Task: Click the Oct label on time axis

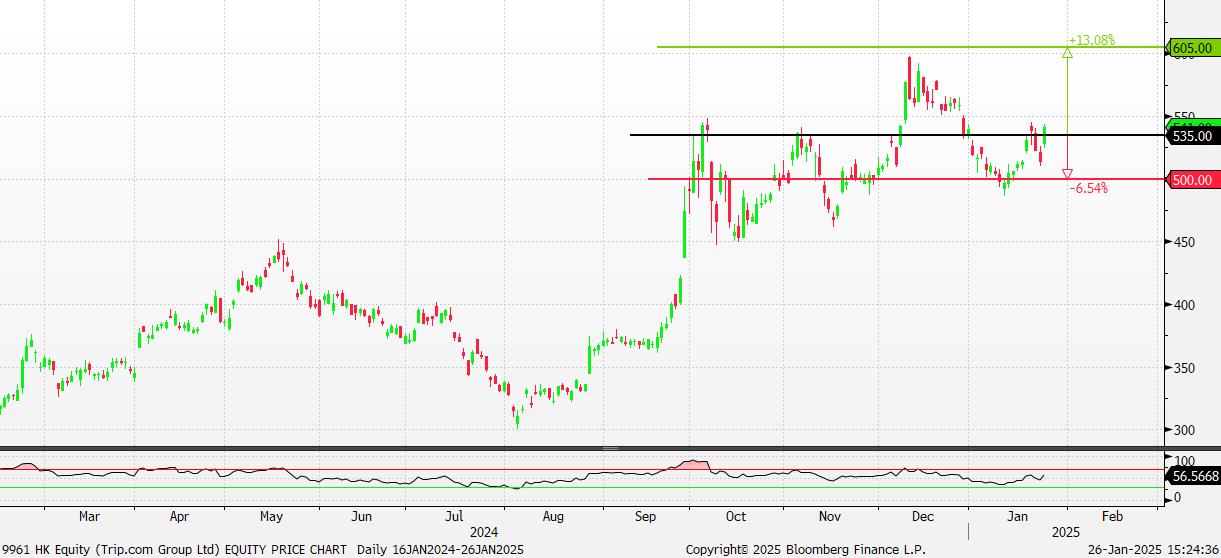Action: (736, 517)
